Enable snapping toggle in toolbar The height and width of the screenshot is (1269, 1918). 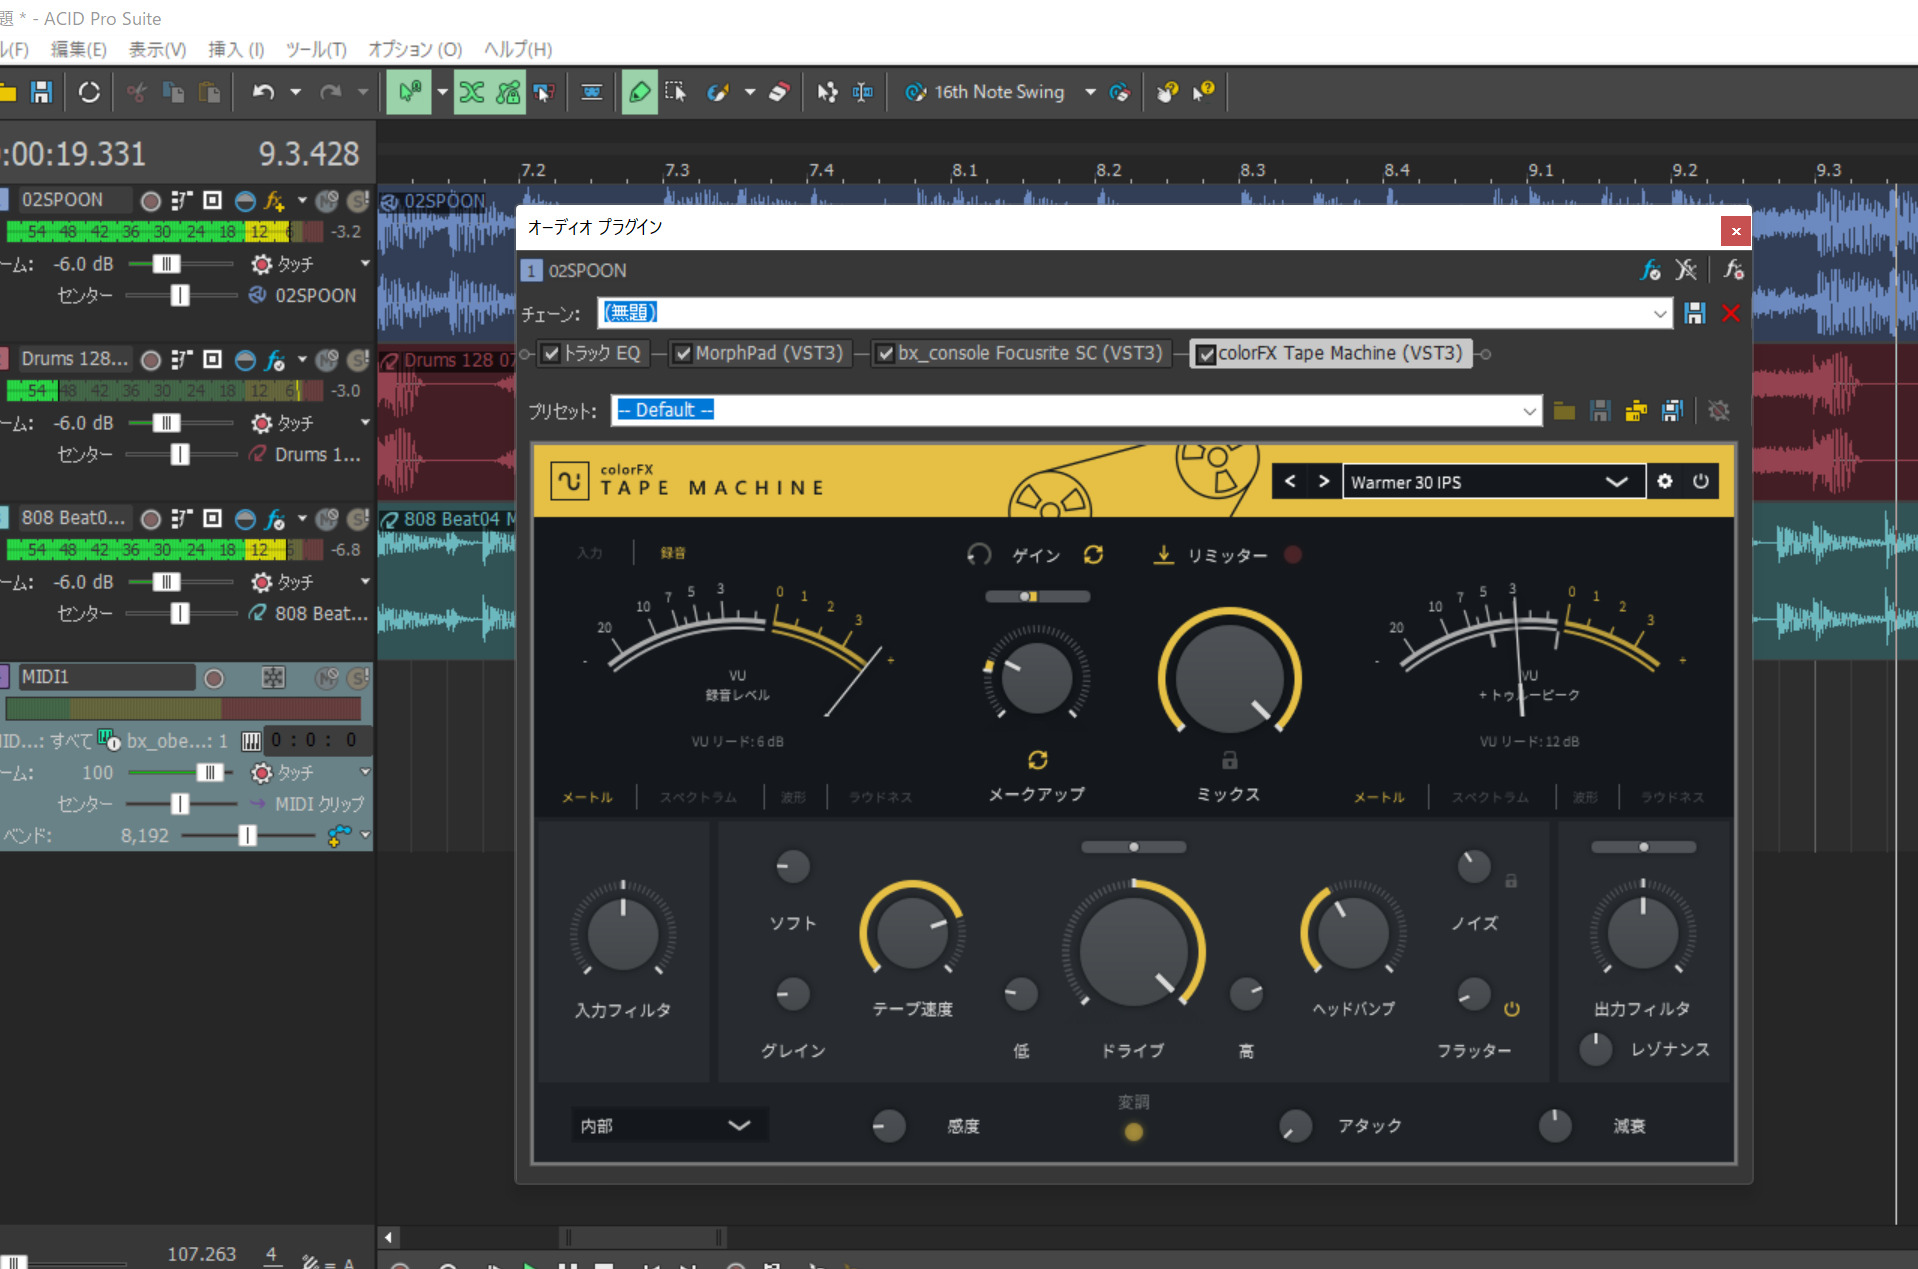click(x=409, y=92)
